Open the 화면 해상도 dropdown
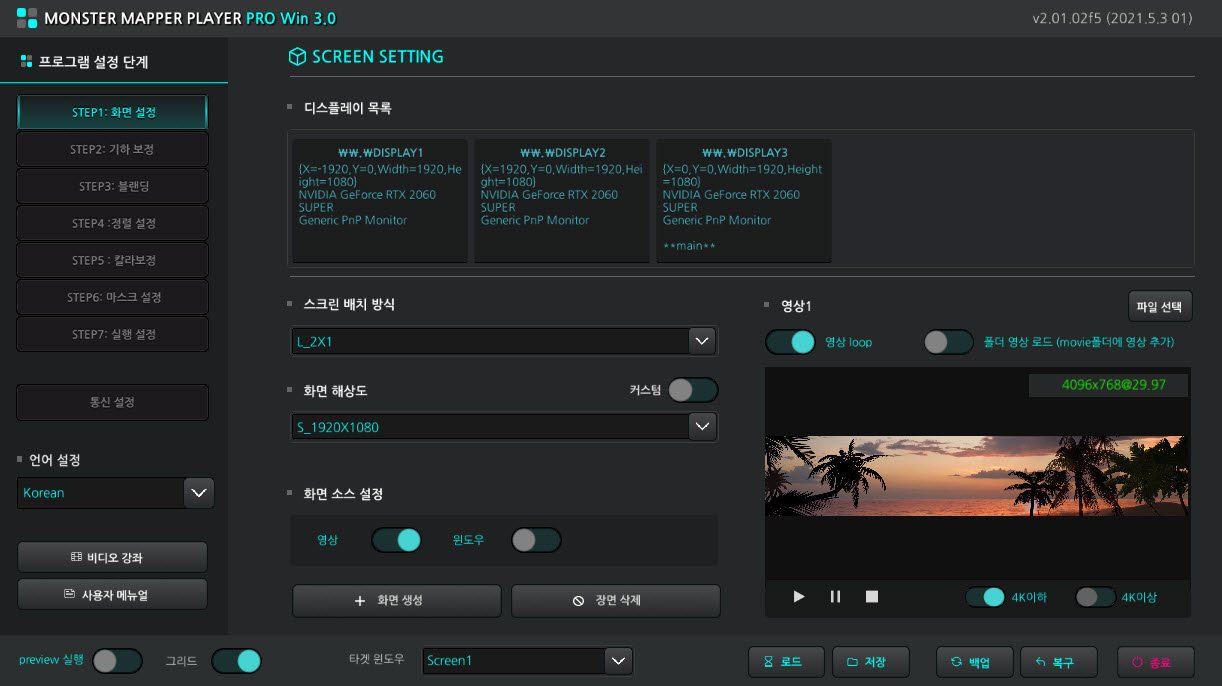The height and width of the screenshot is (686, 1222). point(504,427)
